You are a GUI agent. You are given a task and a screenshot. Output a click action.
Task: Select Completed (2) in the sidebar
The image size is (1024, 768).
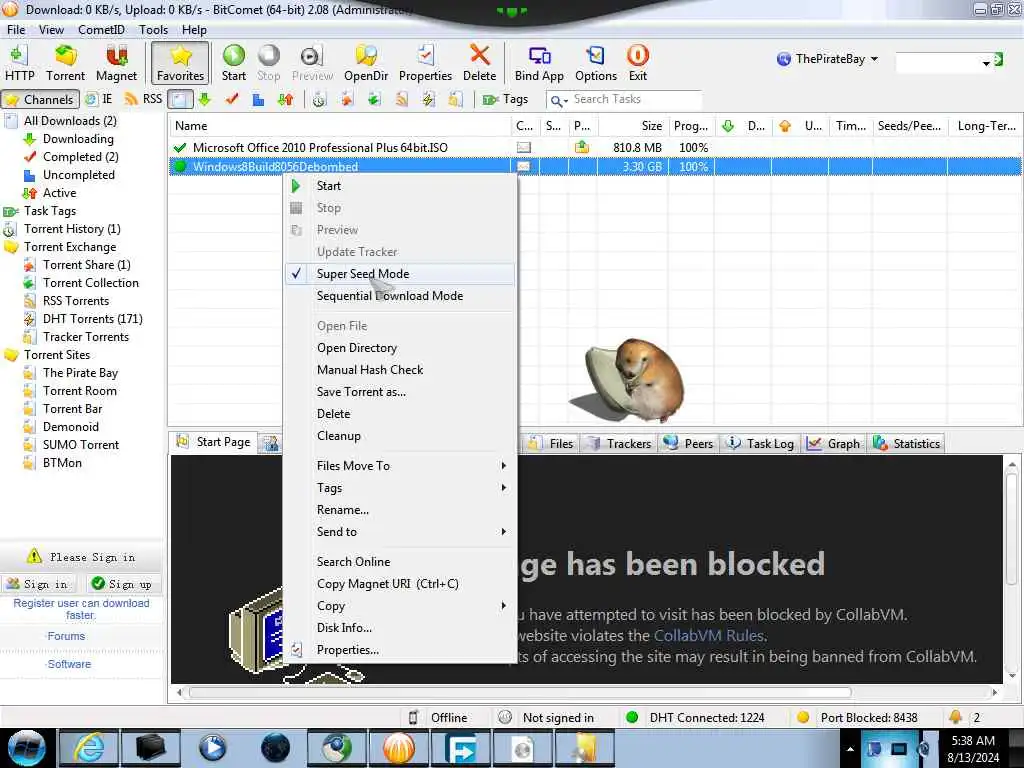(x=80, y=157)
